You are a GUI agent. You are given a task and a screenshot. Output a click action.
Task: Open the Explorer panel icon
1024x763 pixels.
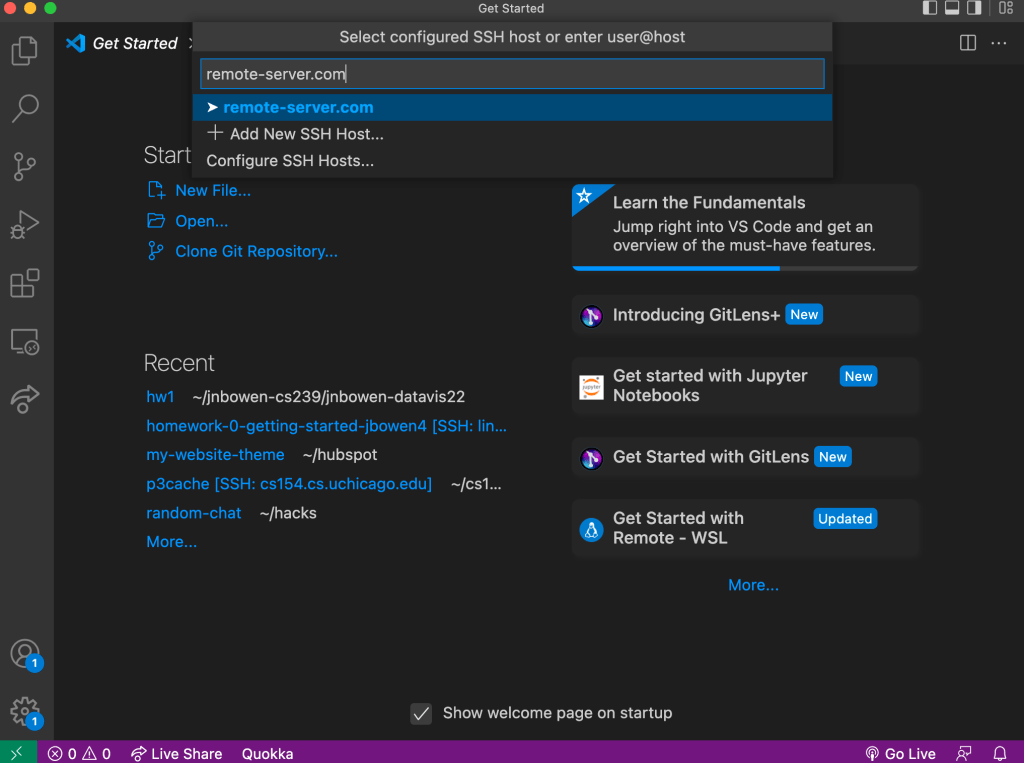click(25, 50)
